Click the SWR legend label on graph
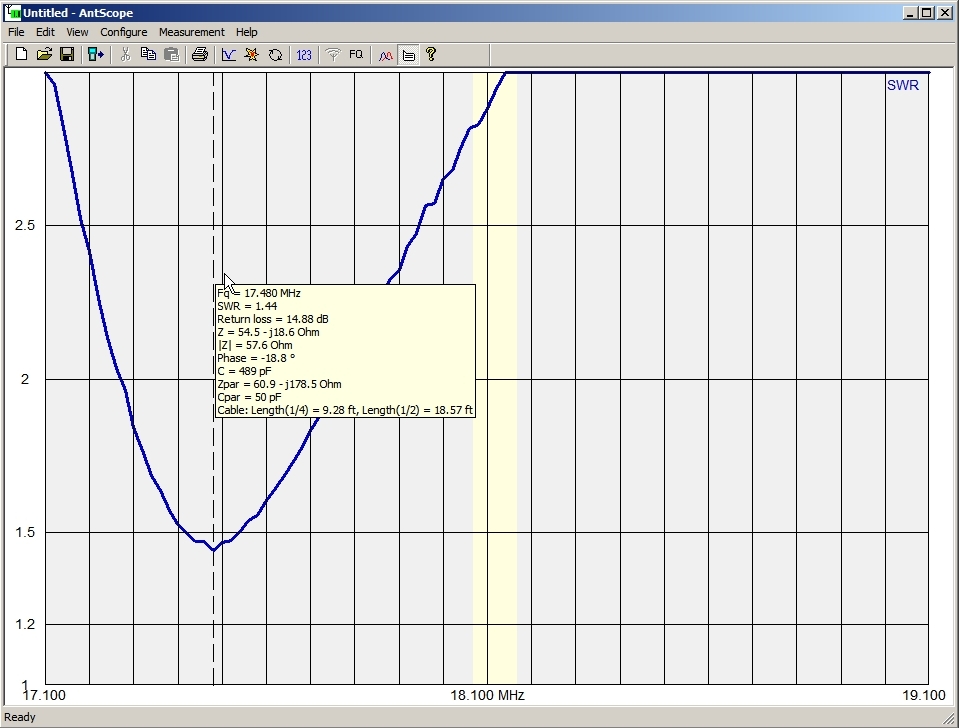The height and width of the screenshot is (728, 959). pyautogui.click(x=903, y=85)
